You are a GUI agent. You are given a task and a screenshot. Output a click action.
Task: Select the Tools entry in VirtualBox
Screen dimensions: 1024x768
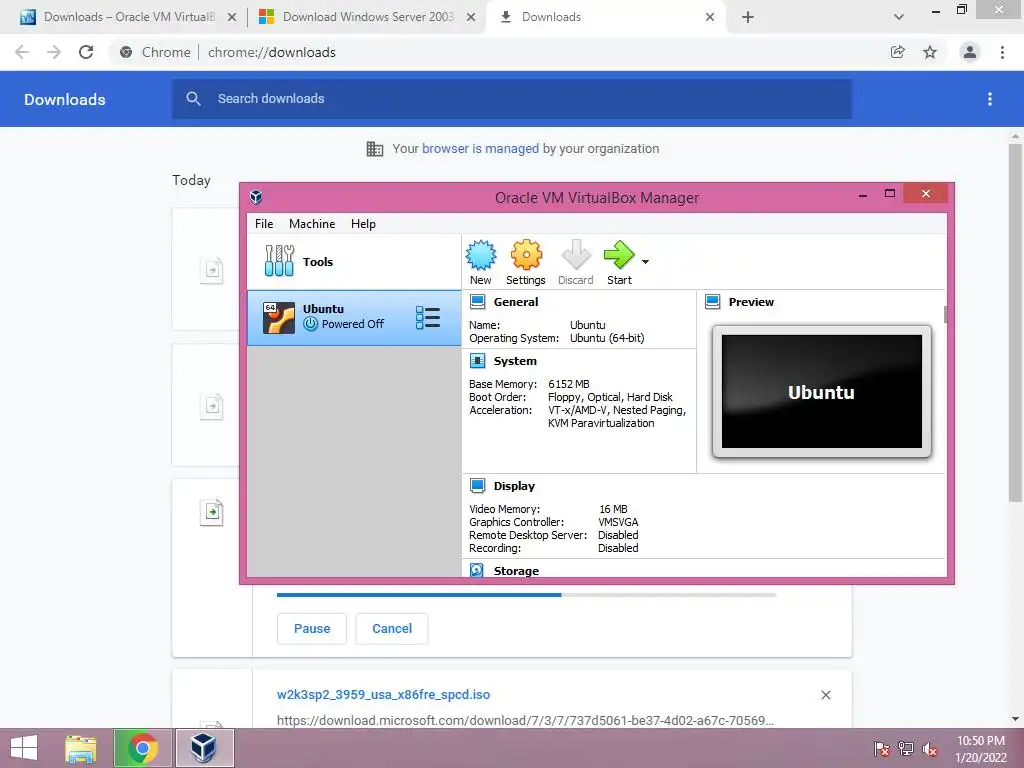pyautogui.click(x=353, y=262)
